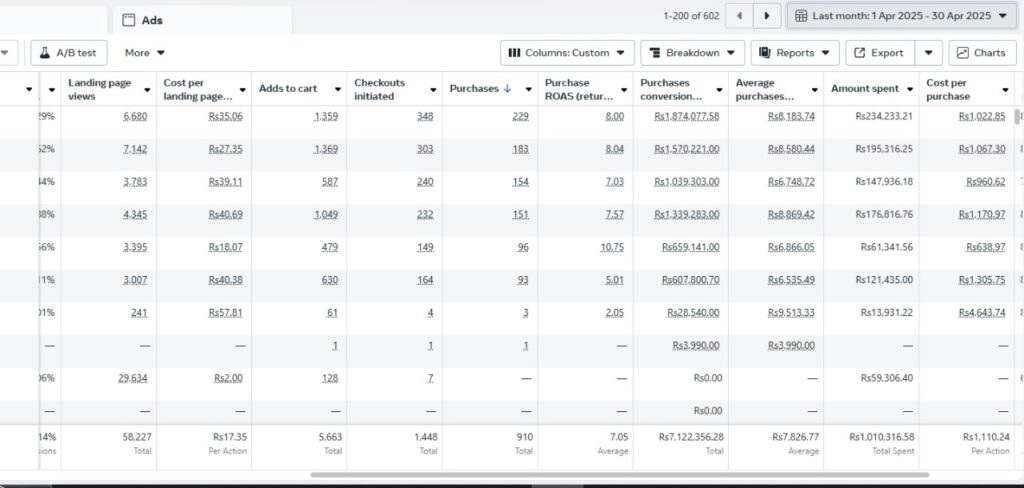Open Amount spent column menu arrow
The image size is (1024, 488).
point(910,89)
